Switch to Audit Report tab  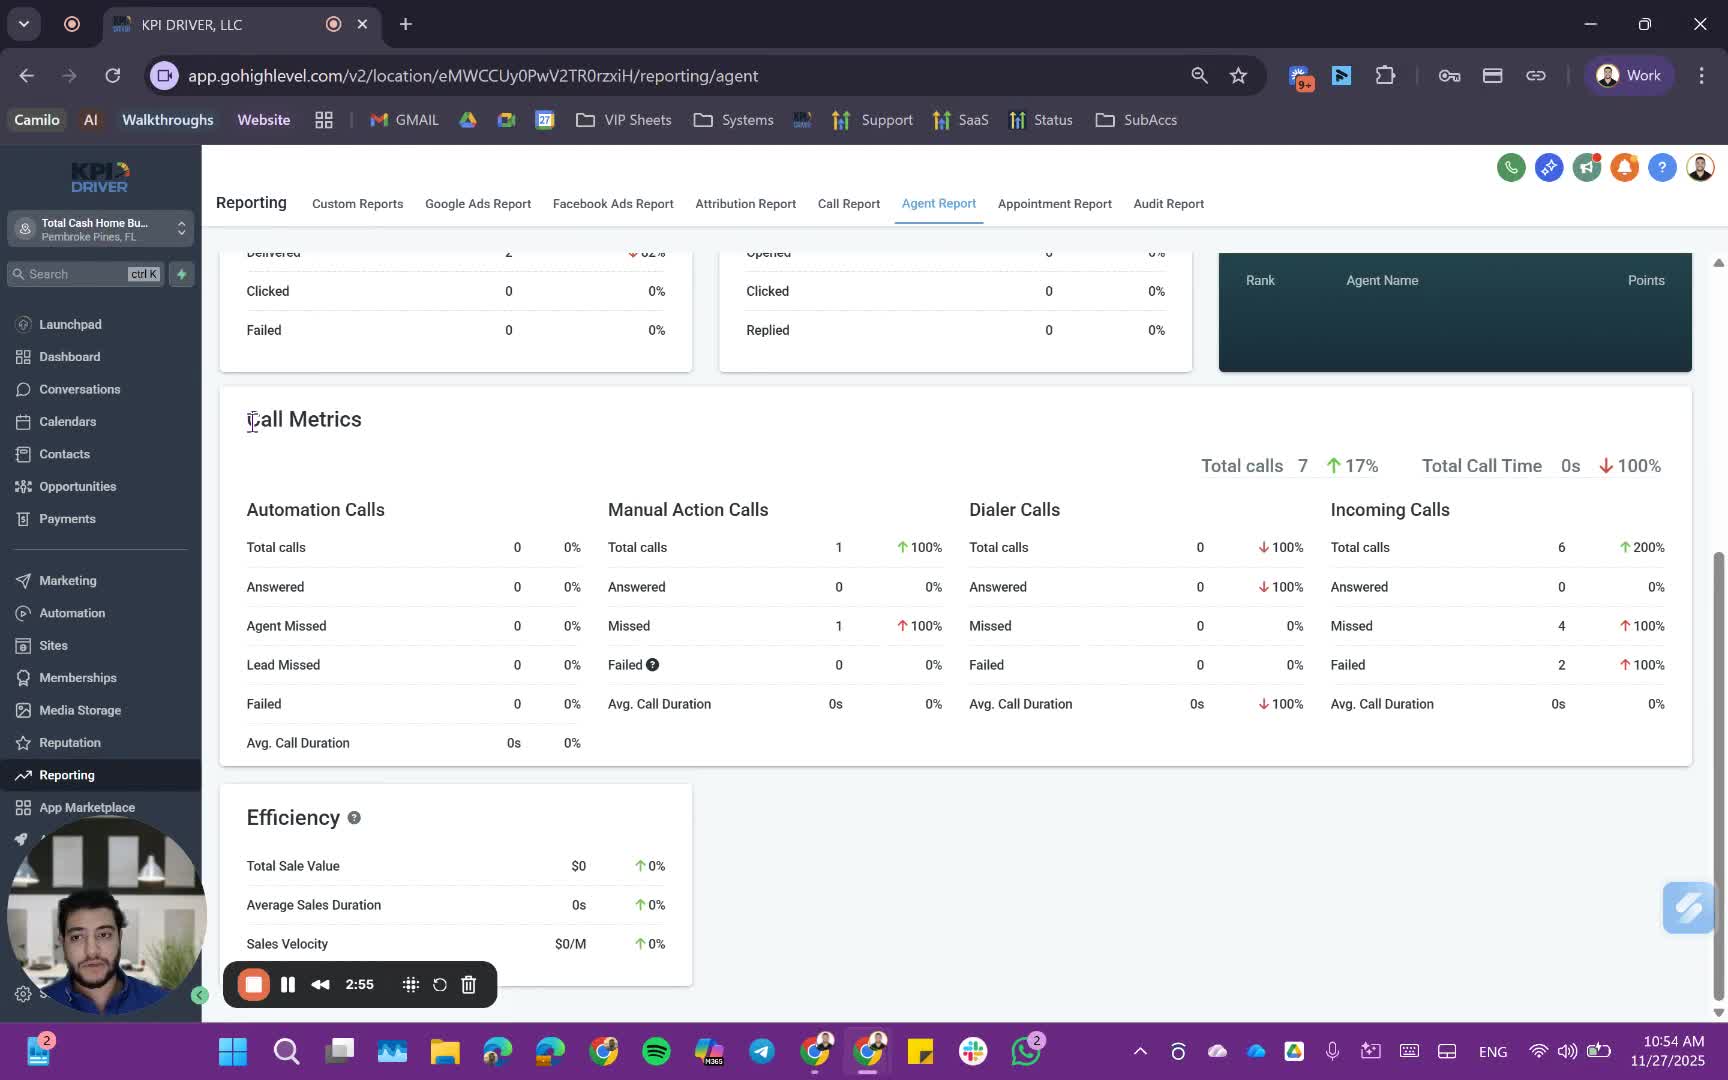pyautogui.click(x=1169, y=204)
